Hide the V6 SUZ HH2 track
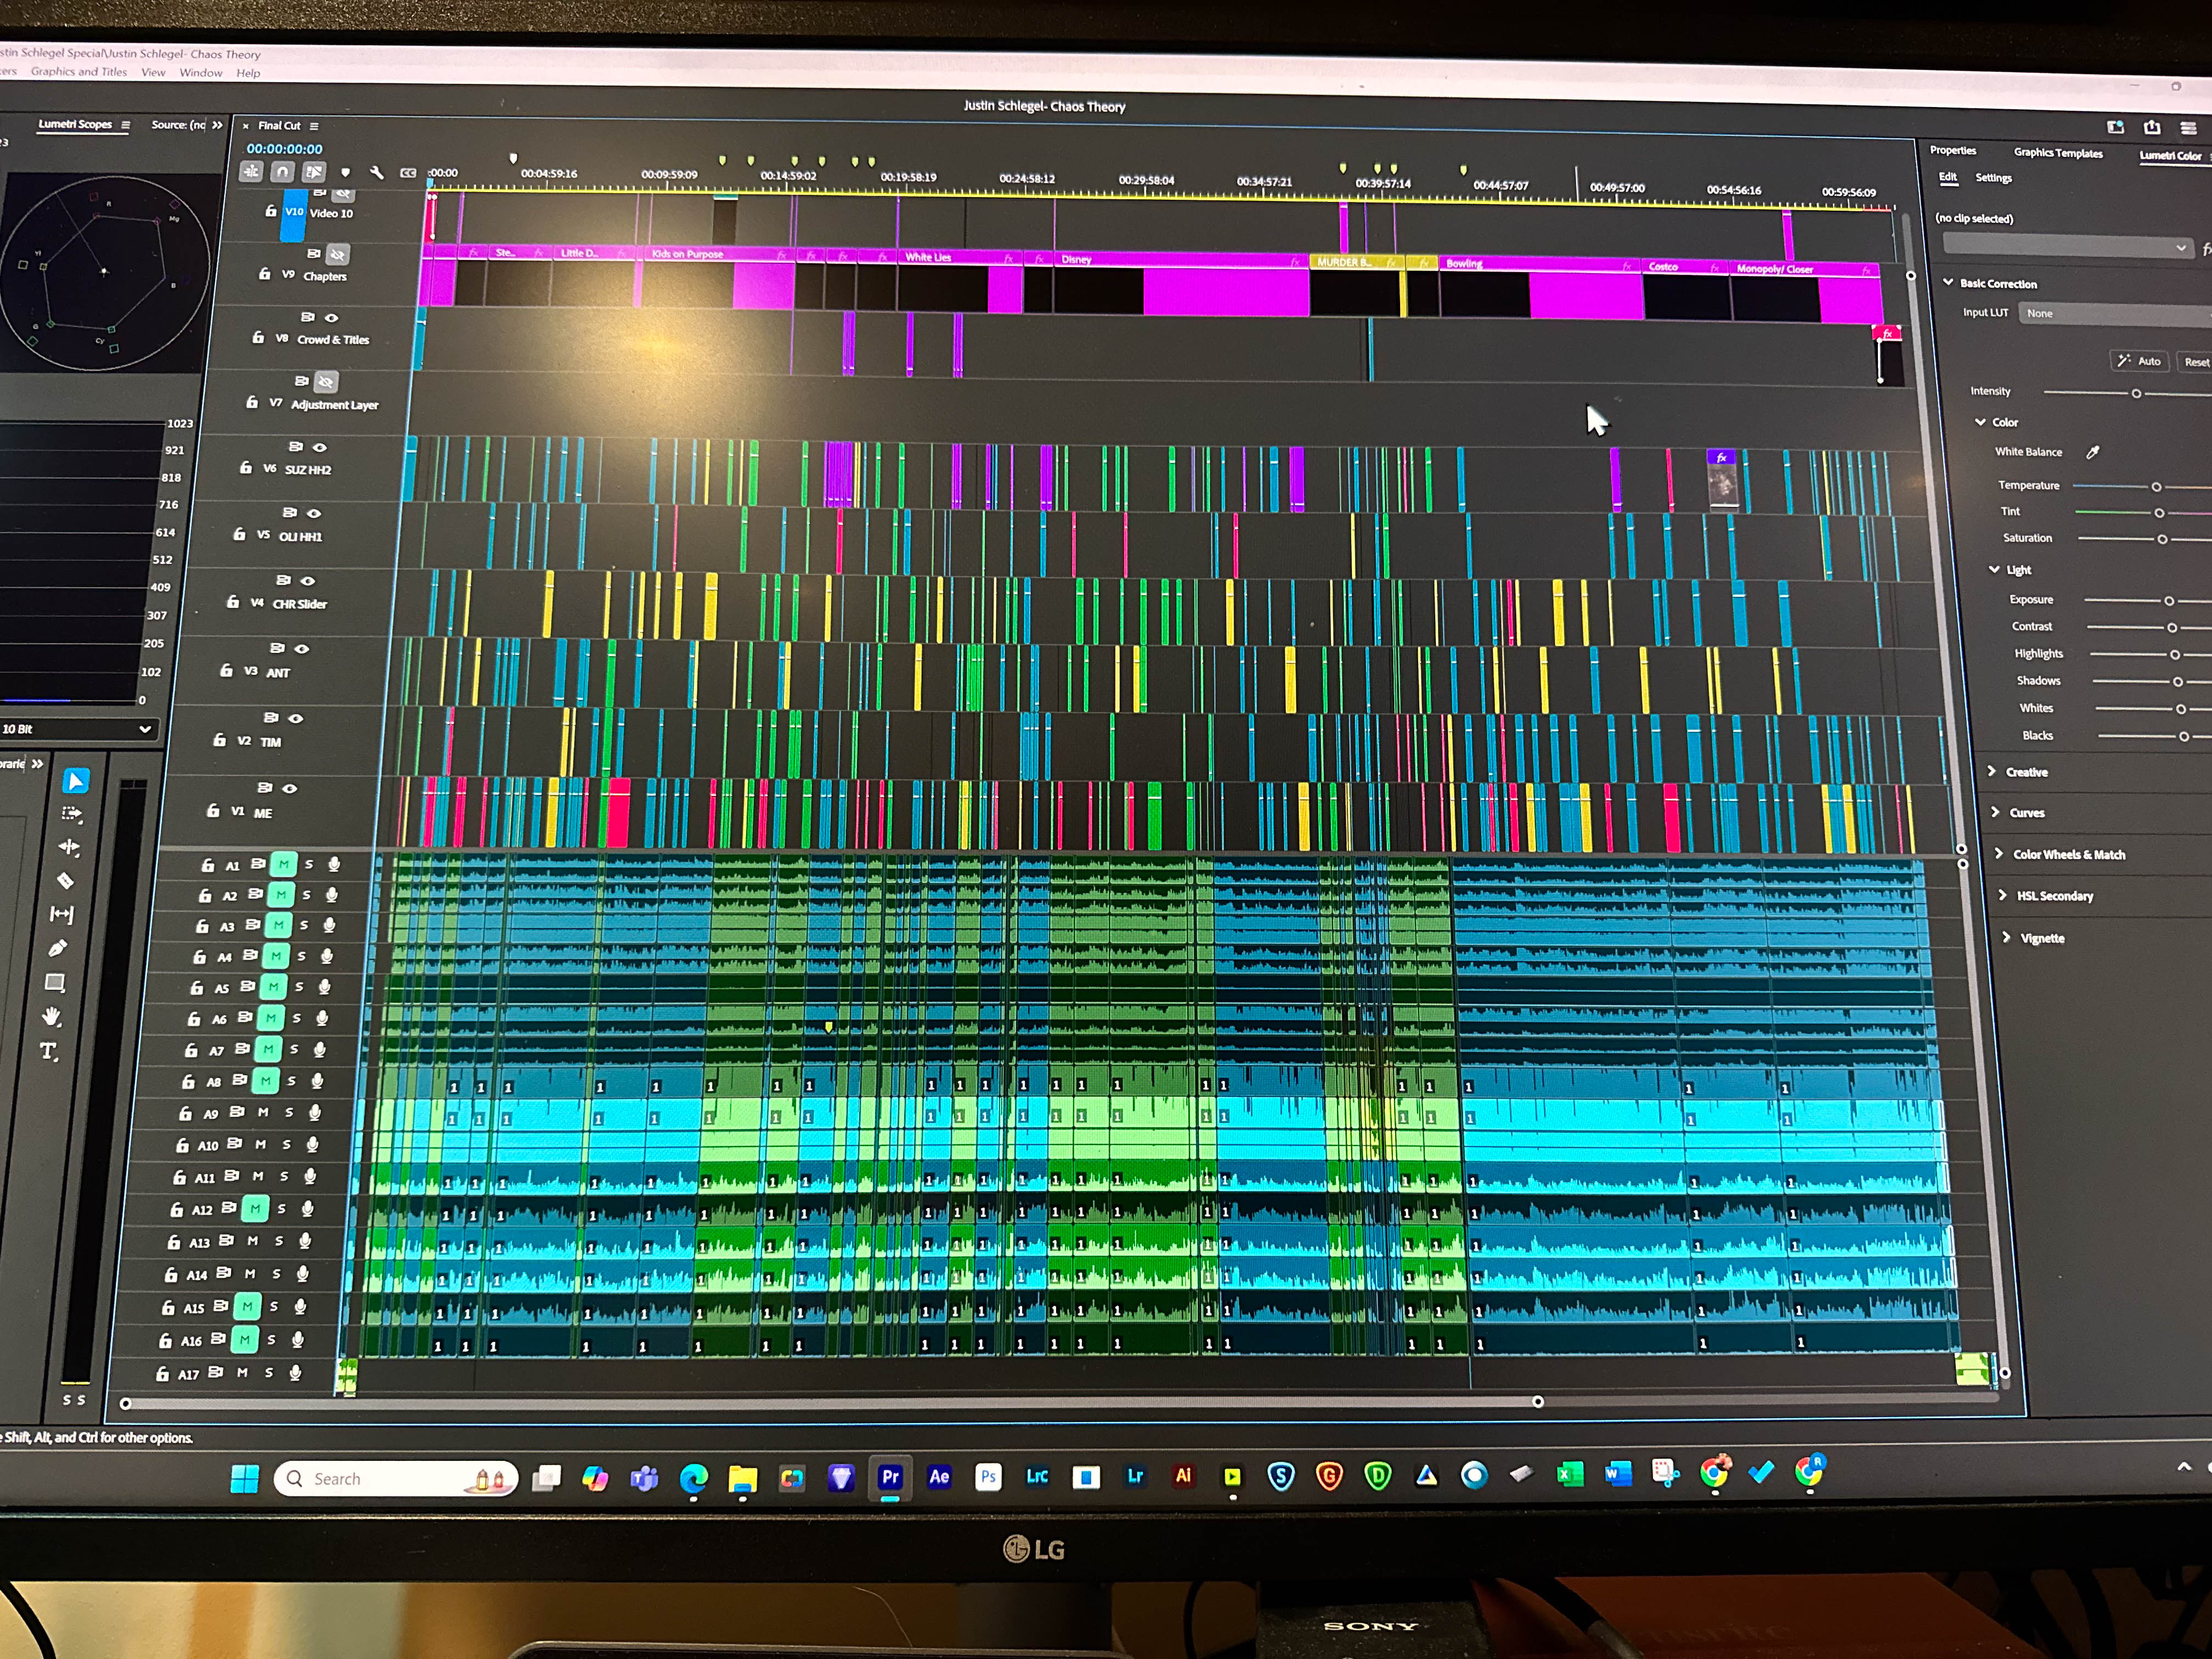 pos(320,447)
